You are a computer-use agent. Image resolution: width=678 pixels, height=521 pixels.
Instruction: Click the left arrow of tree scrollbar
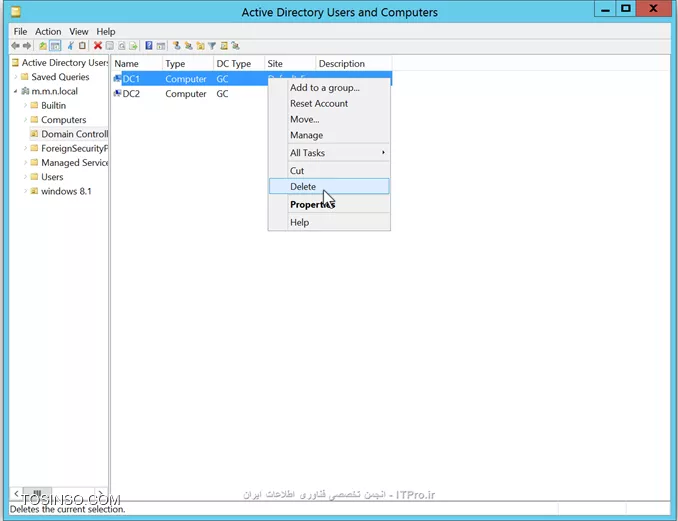(16, 493)
